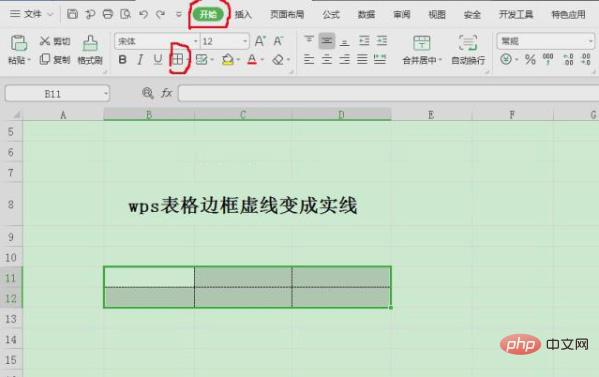Viewport: 599px width, 377px height.
Task: Click into the formula bar field
Action: [x=389, y=93]
